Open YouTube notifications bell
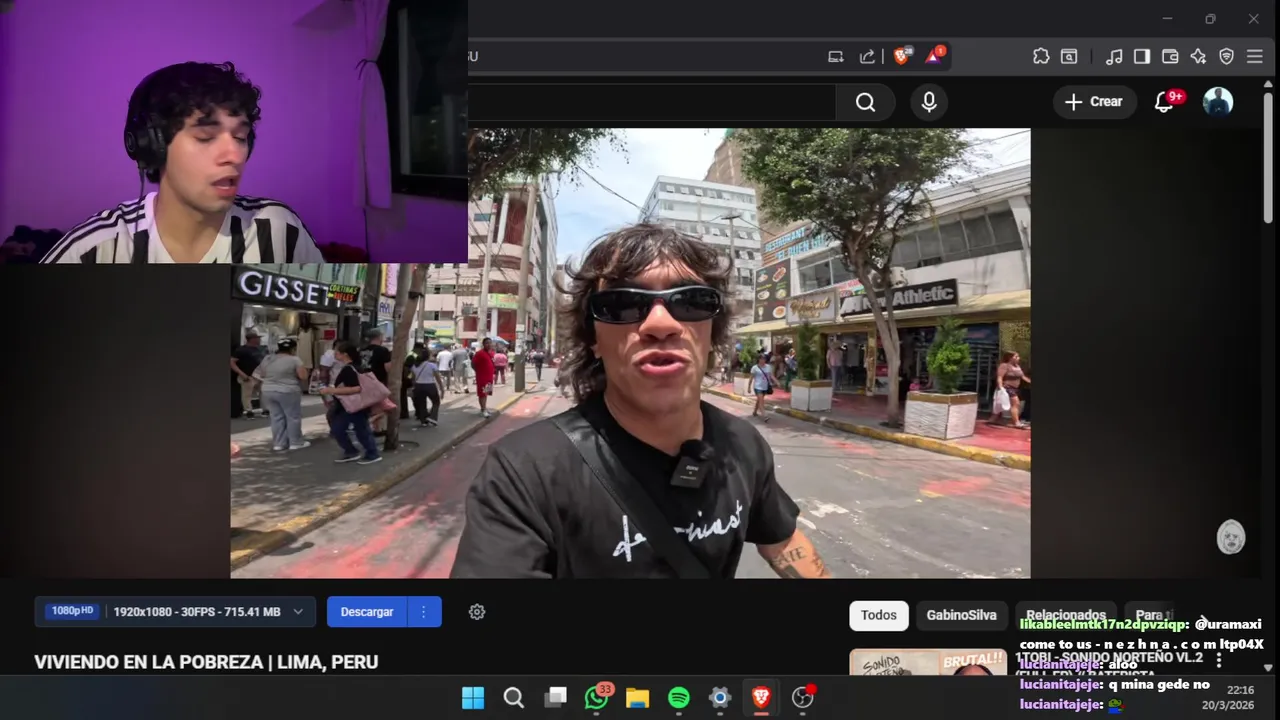This screenshot has height=720, width=1280. 1164,102
